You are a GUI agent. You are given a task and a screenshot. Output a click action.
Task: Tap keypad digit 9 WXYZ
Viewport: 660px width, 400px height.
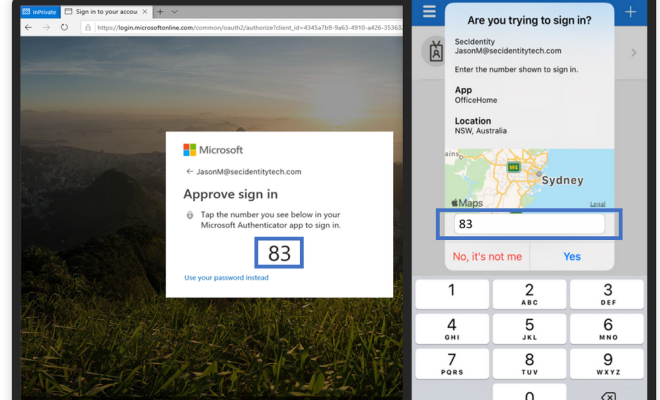pyautogui.click(x=607, y=364)
